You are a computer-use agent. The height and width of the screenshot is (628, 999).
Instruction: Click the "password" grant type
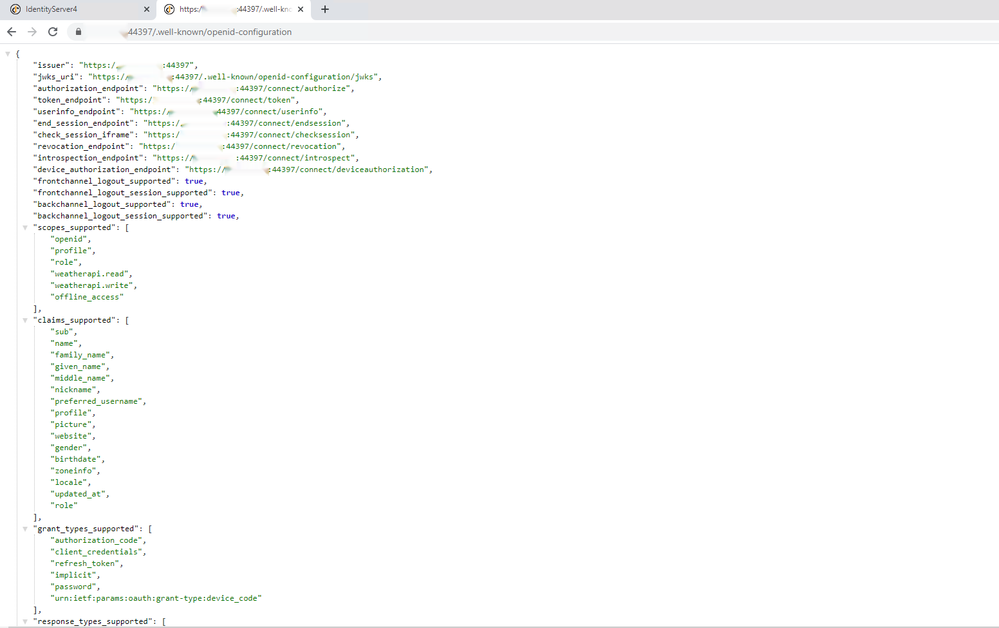click(73, 587)
